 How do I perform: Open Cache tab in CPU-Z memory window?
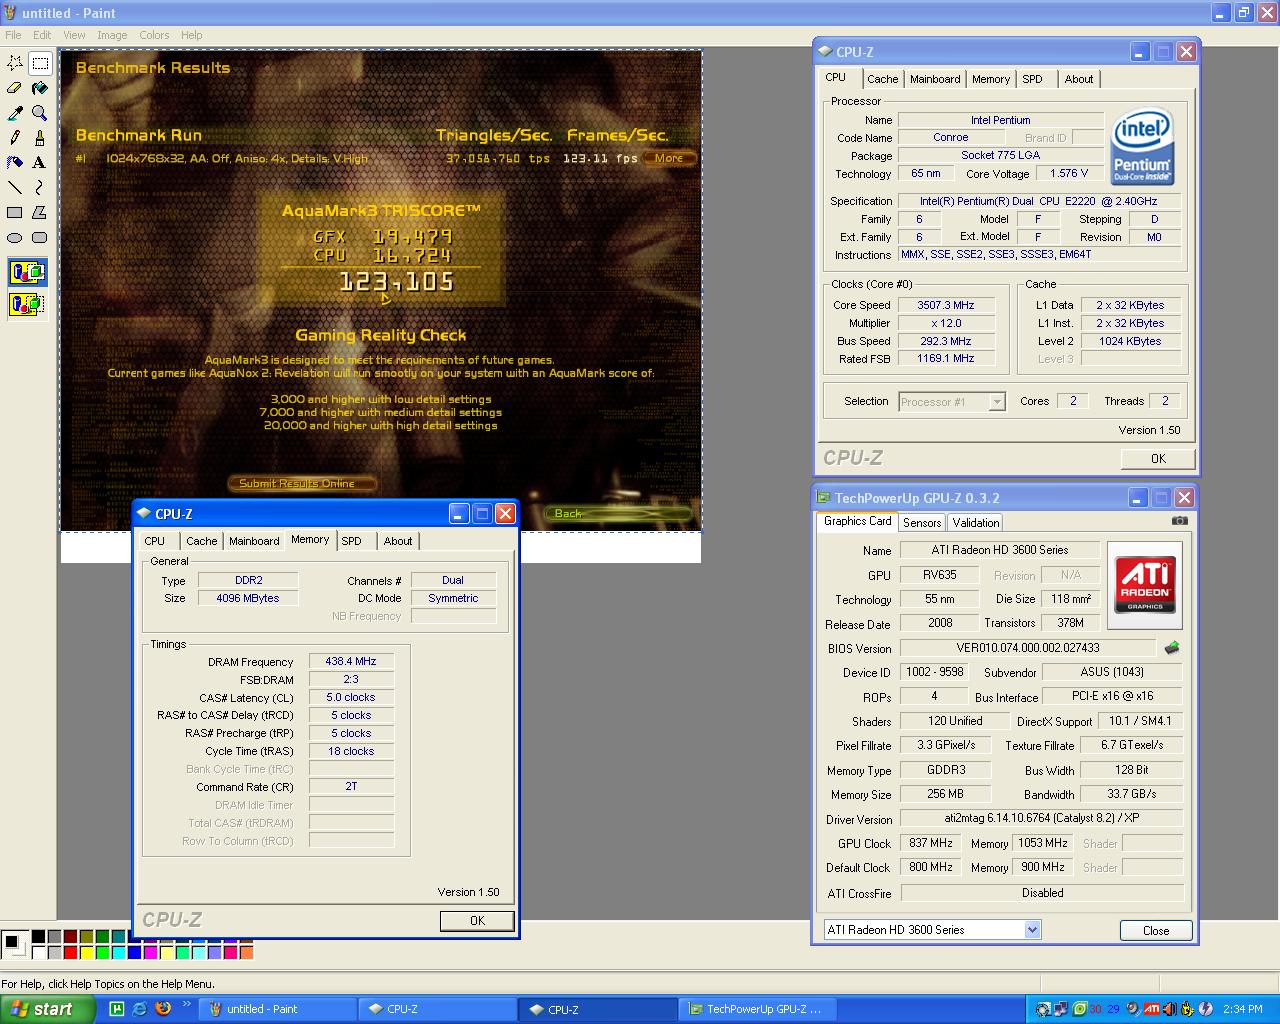click(x=201, y=541)
